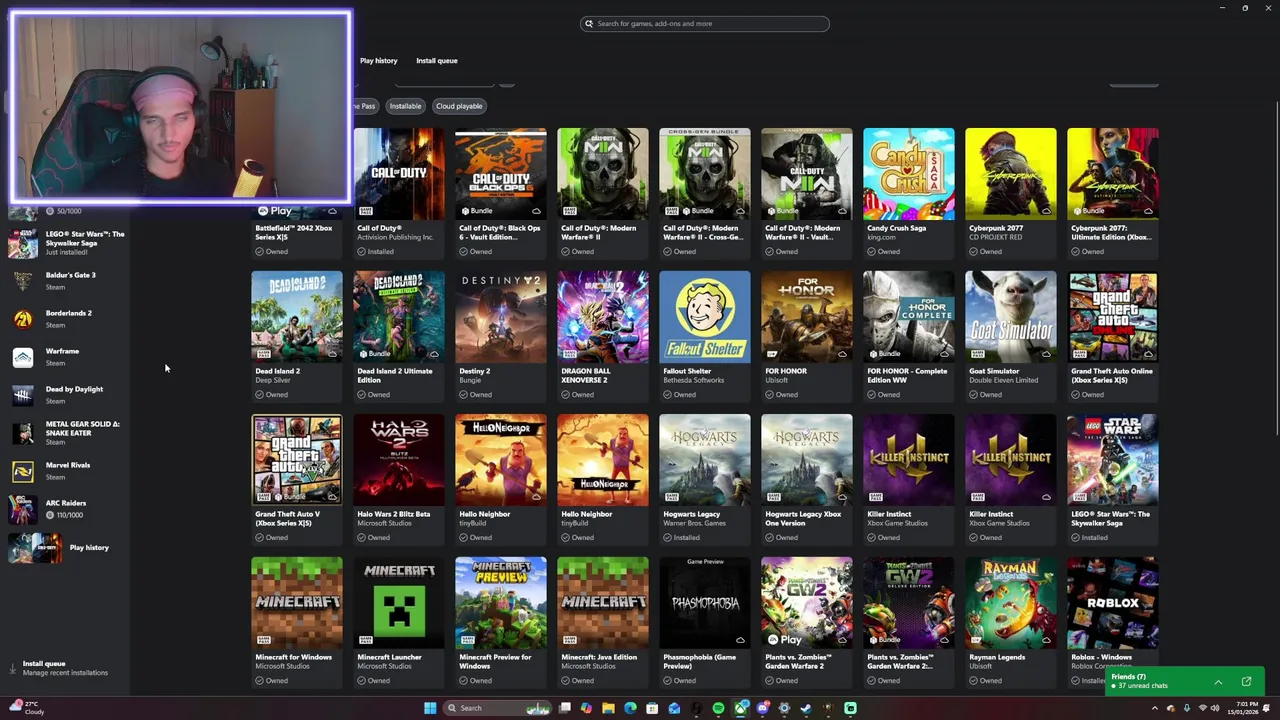Open Microsoft Store from the taskbar

[x=652, y=708]
